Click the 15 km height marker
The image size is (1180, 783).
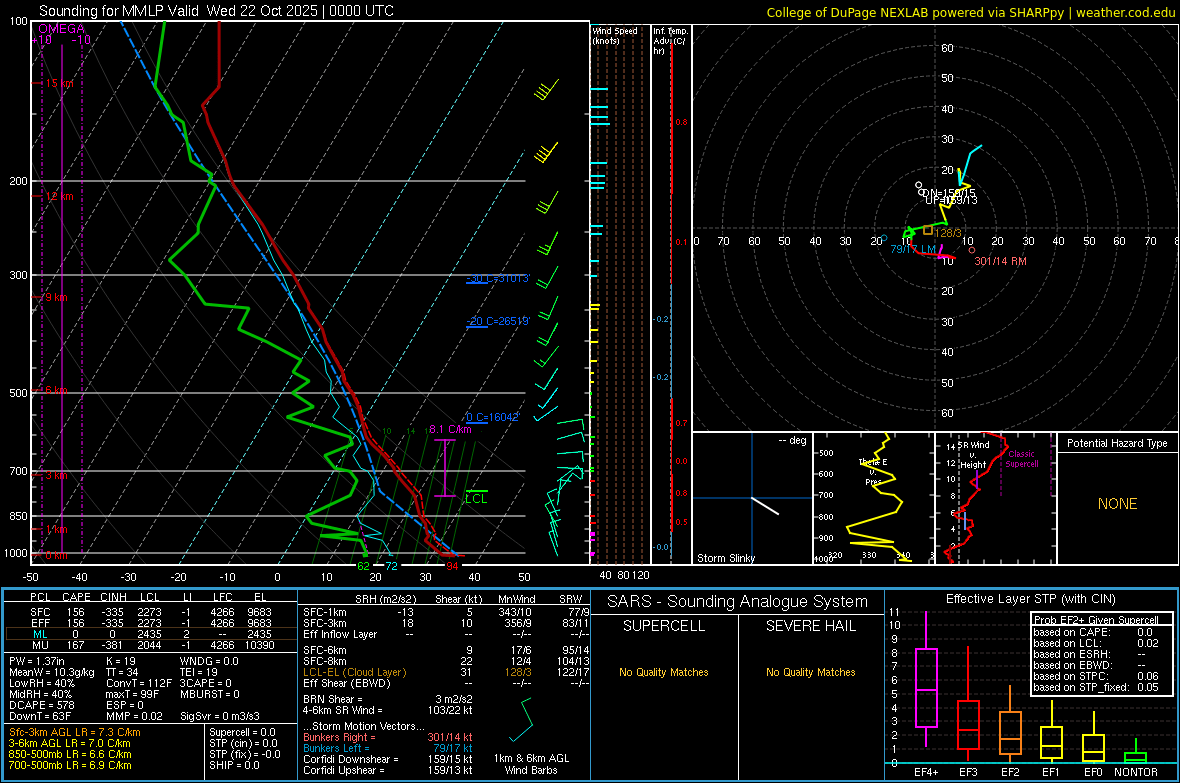tap(59, 83)
